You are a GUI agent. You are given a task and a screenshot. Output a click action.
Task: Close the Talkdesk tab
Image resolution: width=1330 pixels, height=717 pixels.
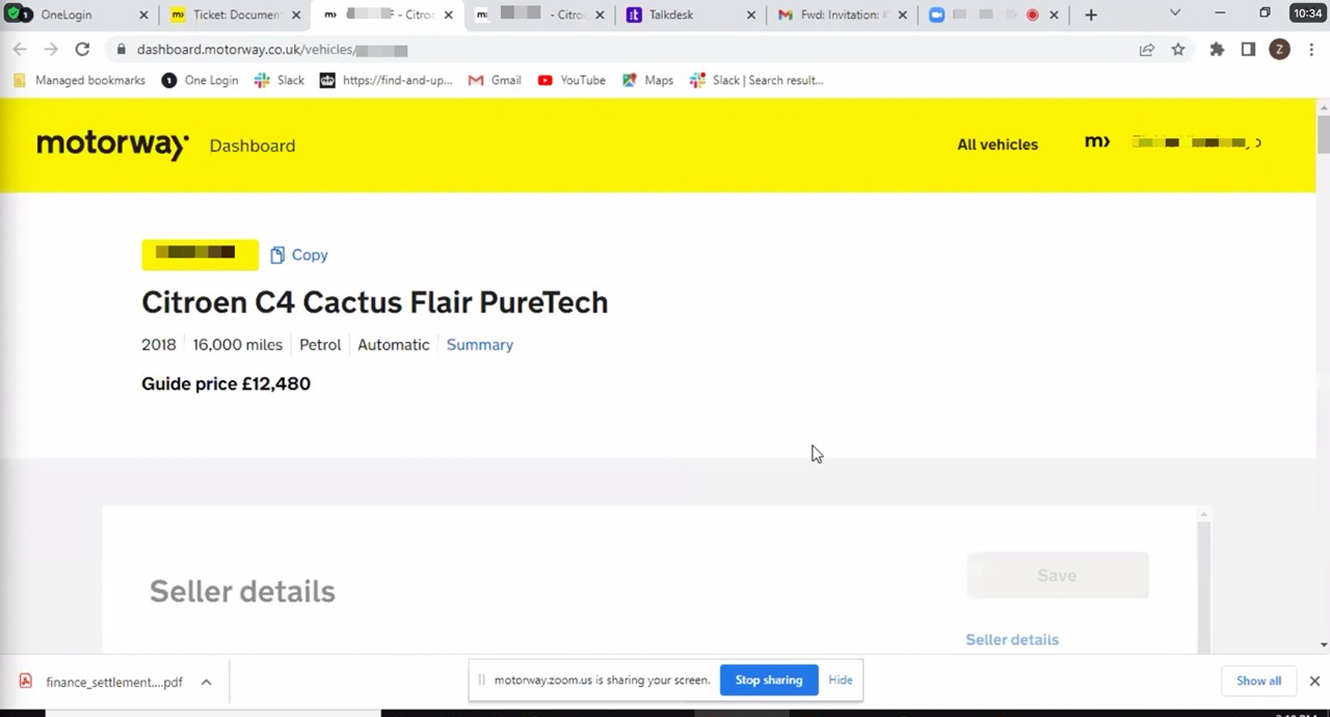(x=751, y=15)
